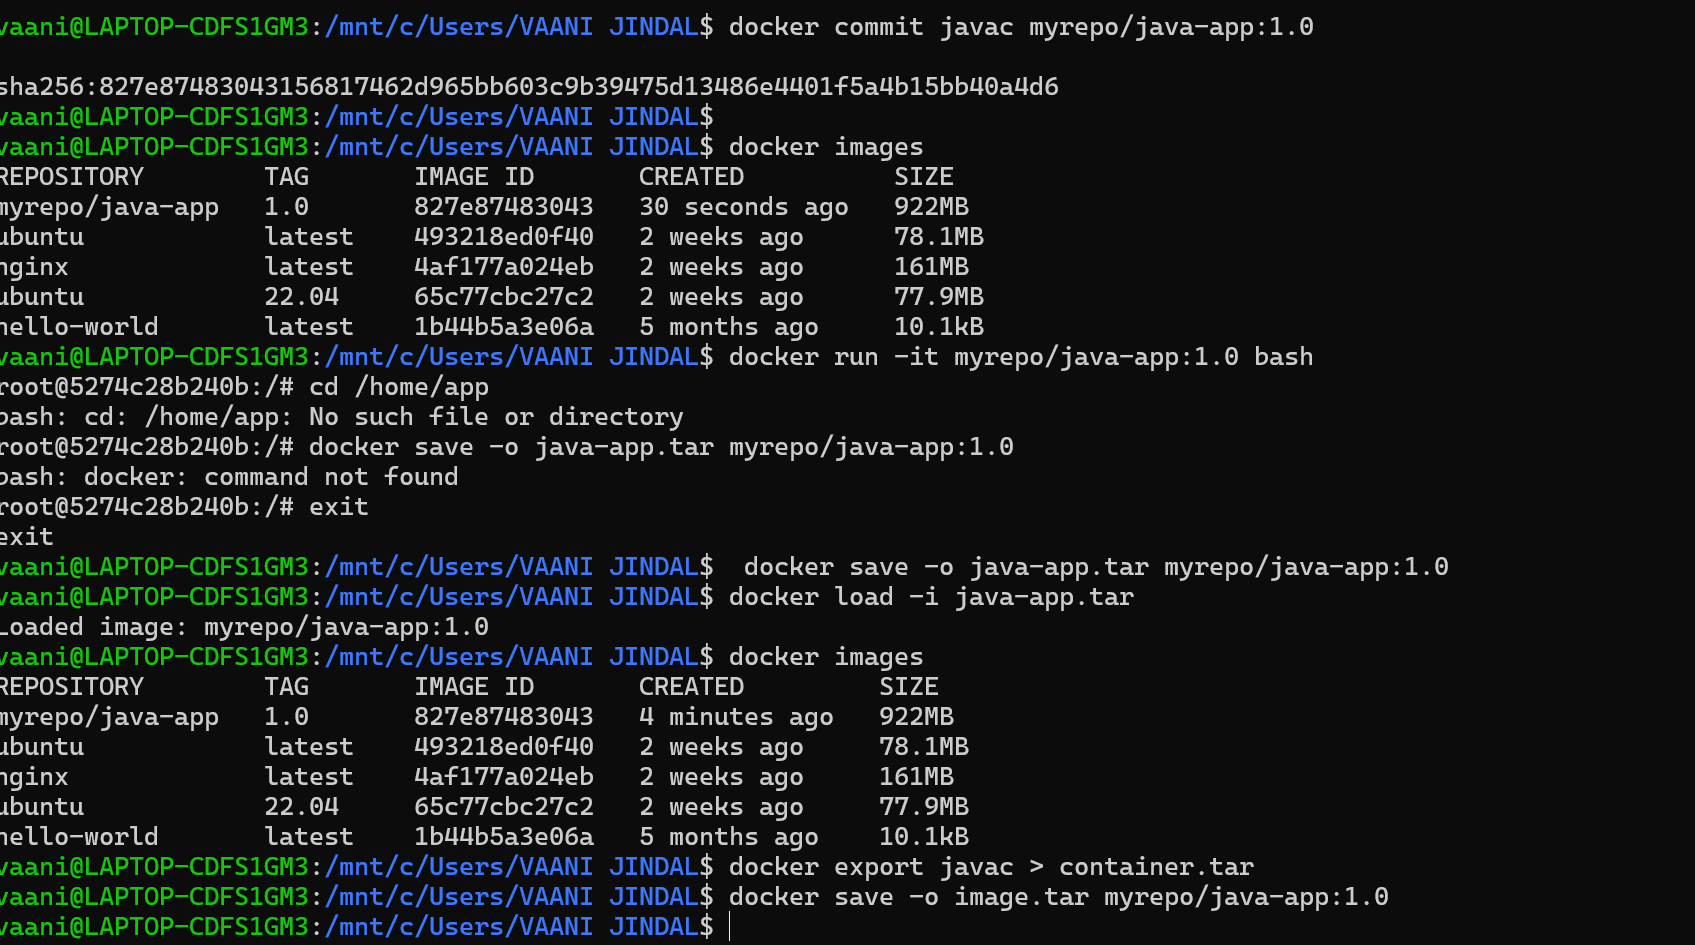Select the exit command output line
The height and width of the screenshot is (945, 1695).
[25, 536]
